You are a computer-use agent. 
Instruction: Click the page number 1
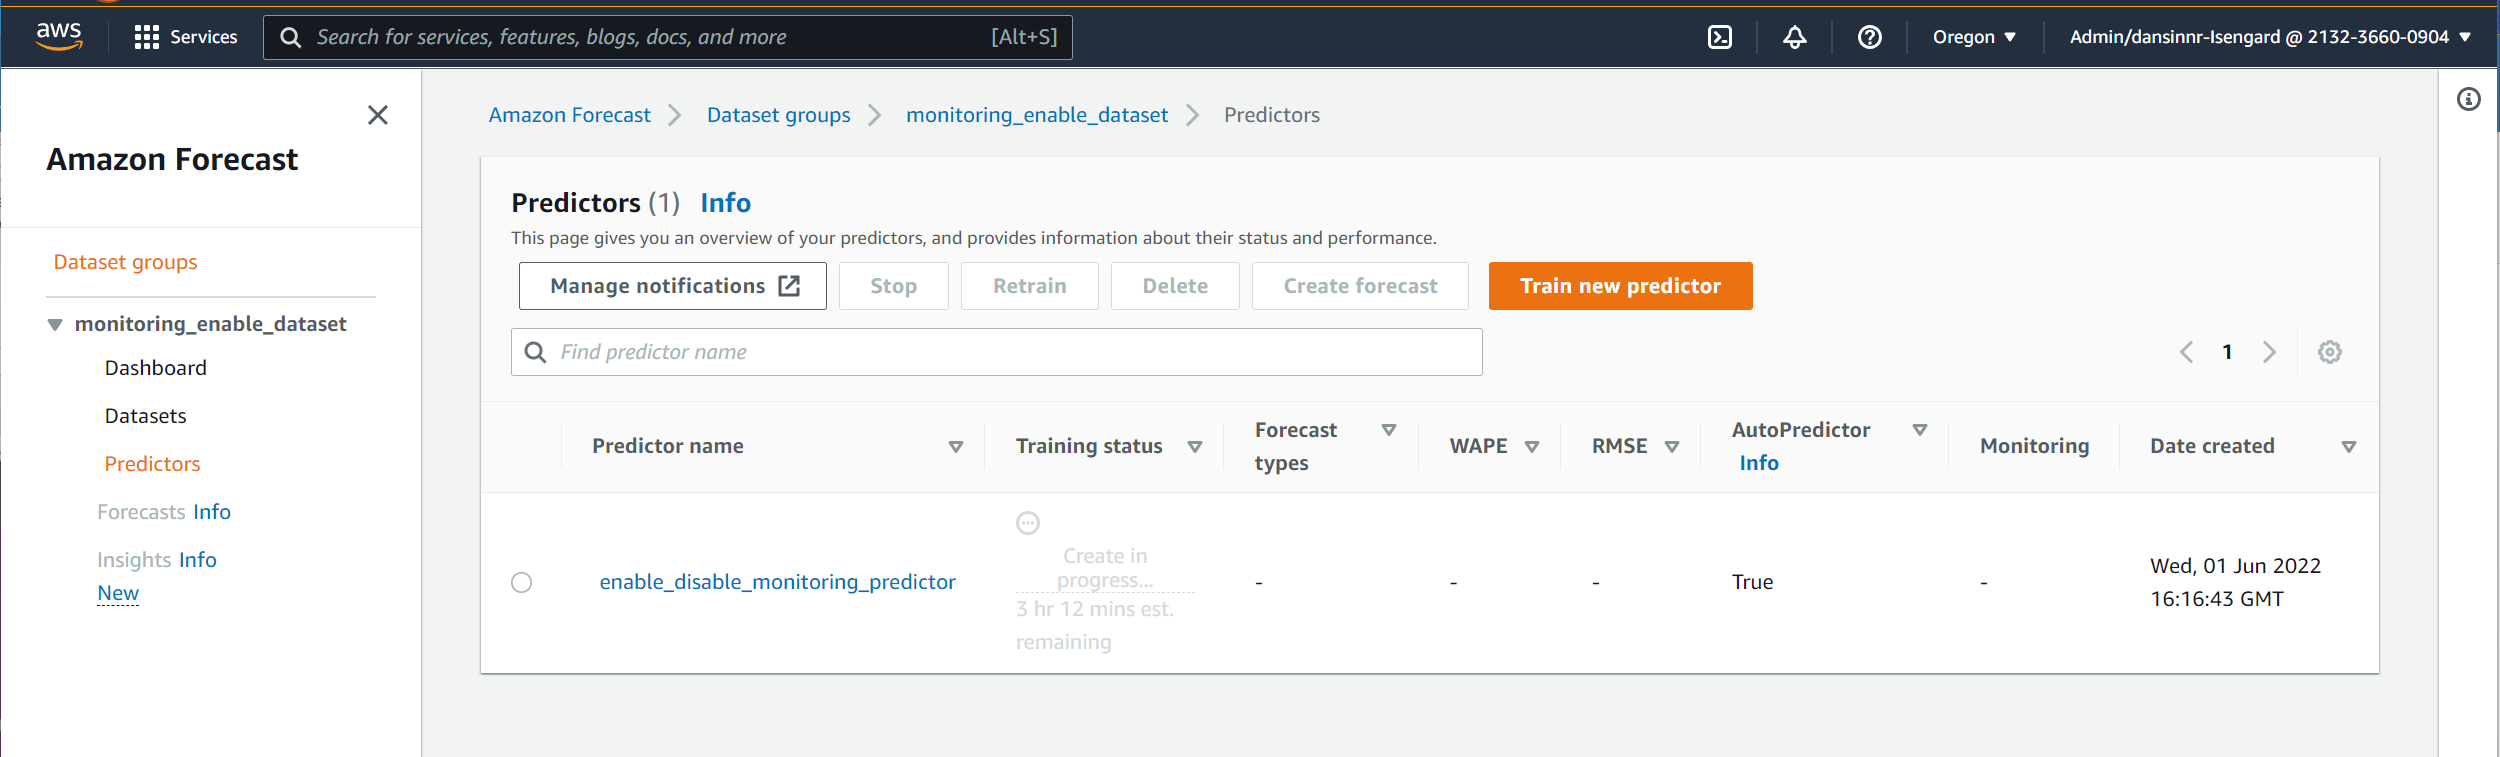[x=2228, y=352]
